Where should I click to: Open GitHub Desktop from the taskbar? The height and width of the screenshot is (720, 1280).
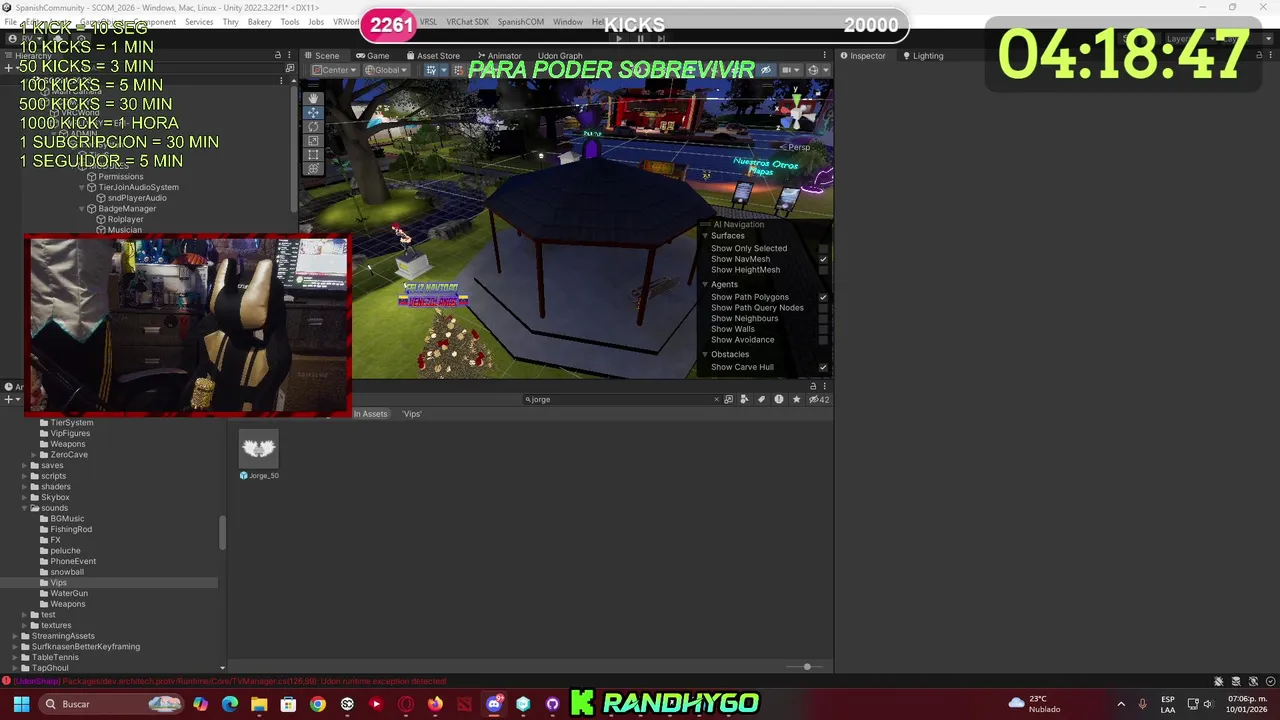pyautogui.click(x=552, y=704)
